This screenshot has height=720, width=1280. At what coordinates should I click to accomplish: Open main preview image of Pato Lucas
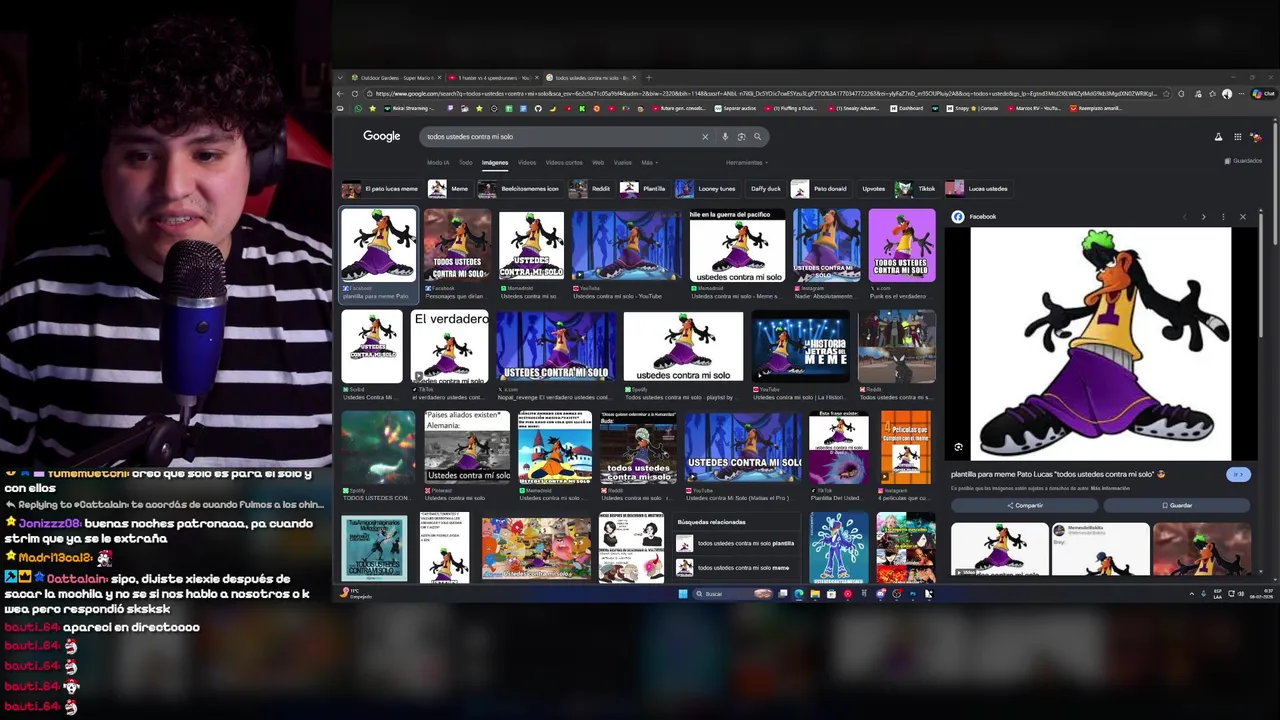1100,345
